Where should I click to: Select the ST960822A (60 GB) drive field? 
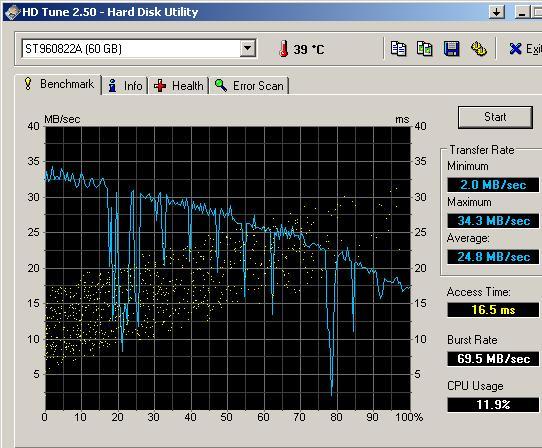click(x=139, y=48)
